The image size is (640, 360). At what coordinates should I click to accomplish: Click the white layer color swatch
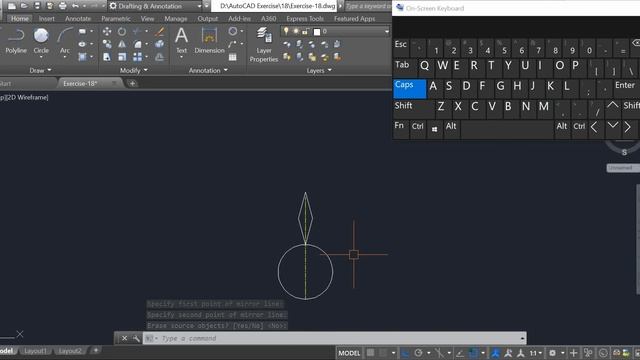point(317,31)
